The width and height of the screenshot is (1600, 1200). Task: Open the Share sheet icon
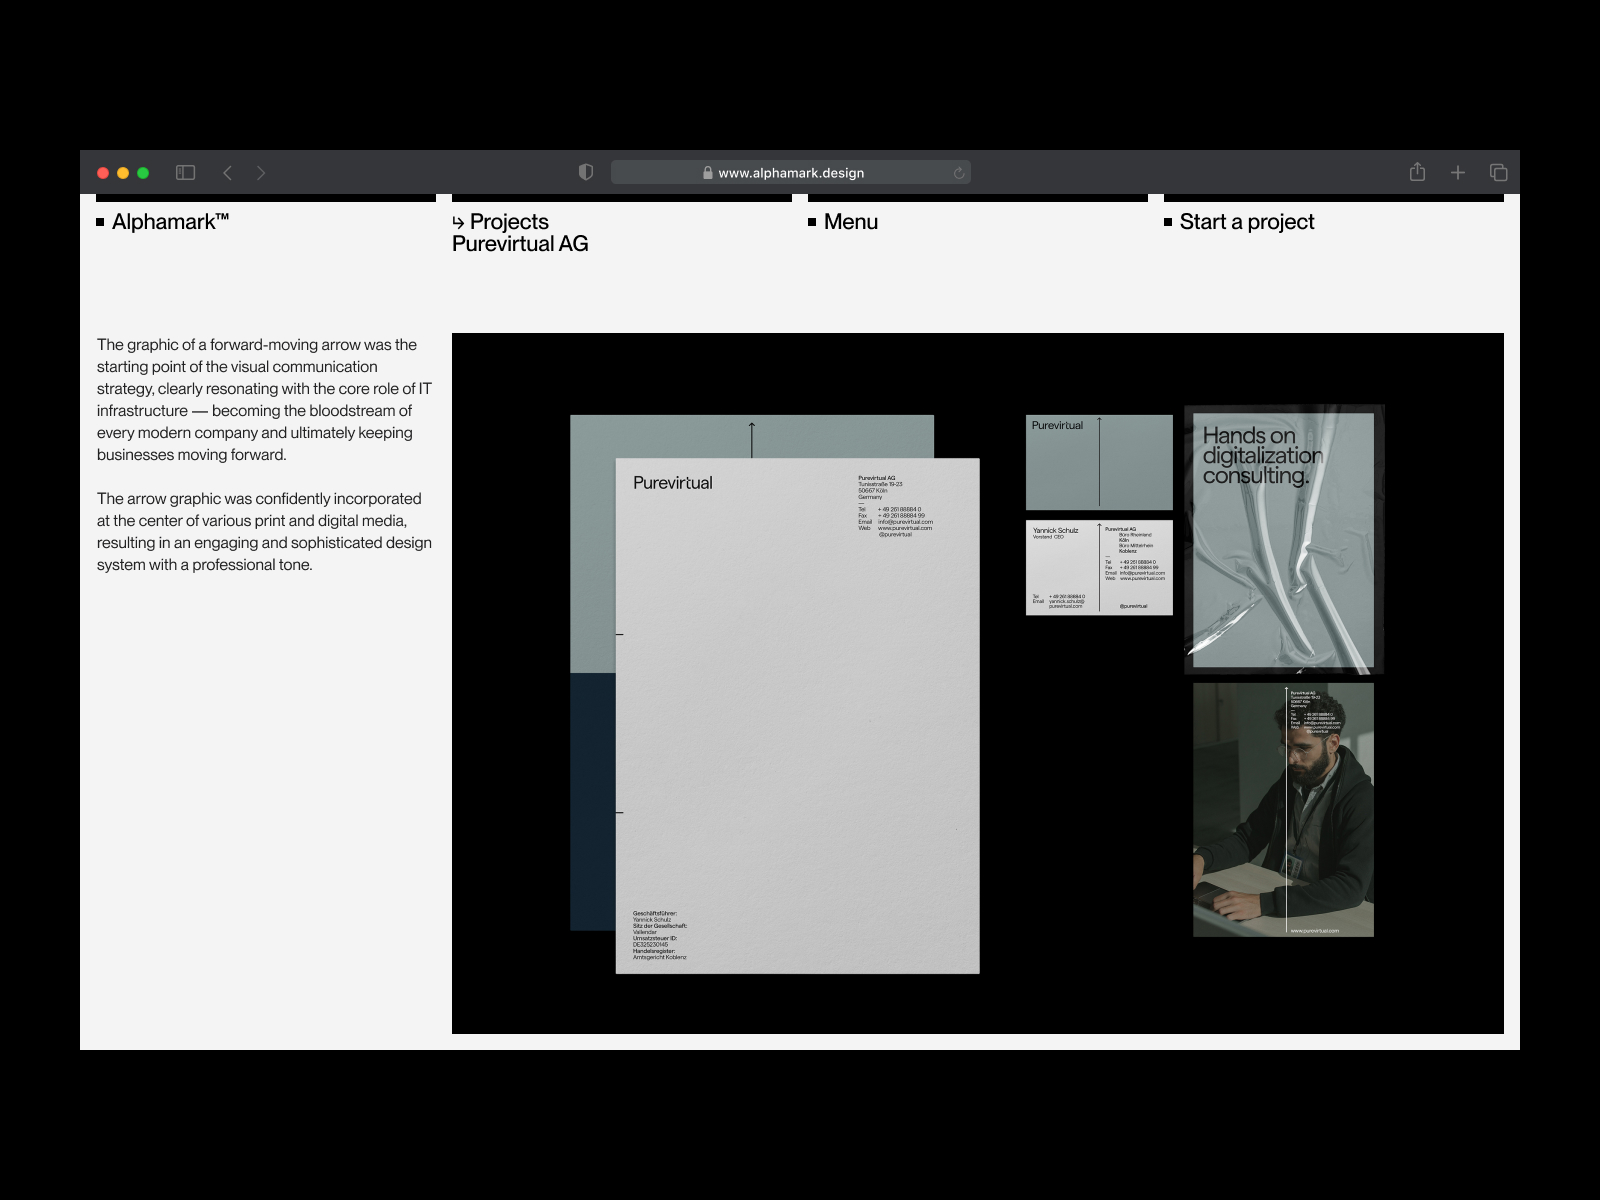coord(1417,172)
